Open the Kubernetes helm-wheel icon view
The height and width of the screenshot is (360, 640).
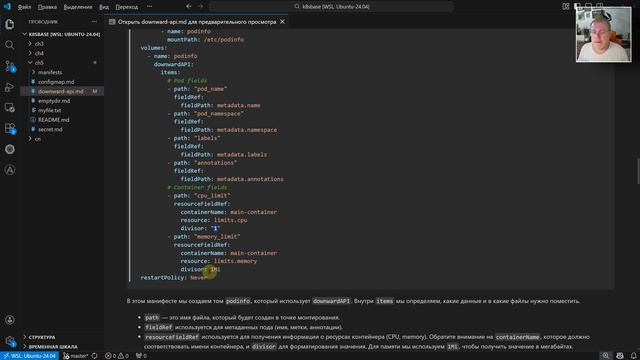[10, 149]
